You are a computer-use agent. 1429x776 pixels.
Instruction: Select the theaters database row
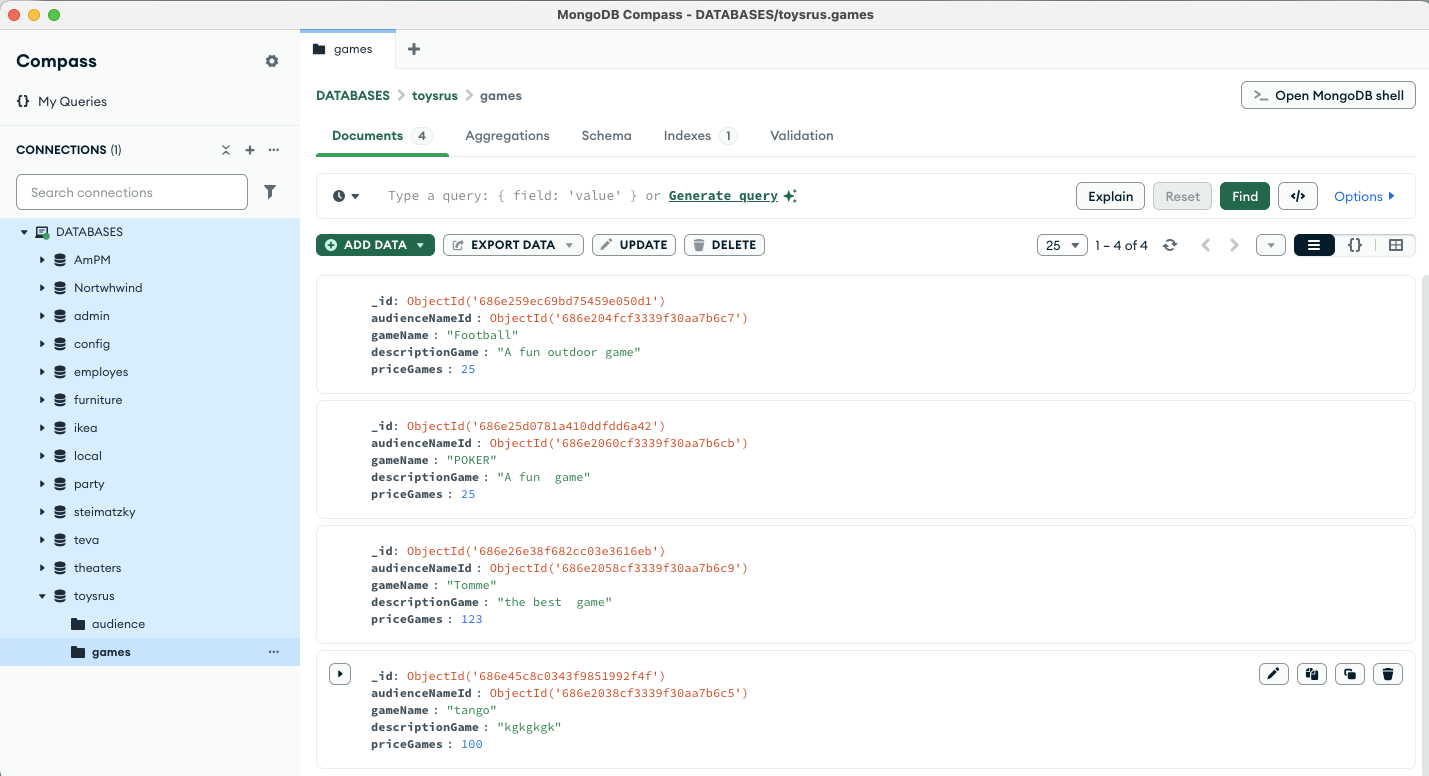tap(150, 568)
